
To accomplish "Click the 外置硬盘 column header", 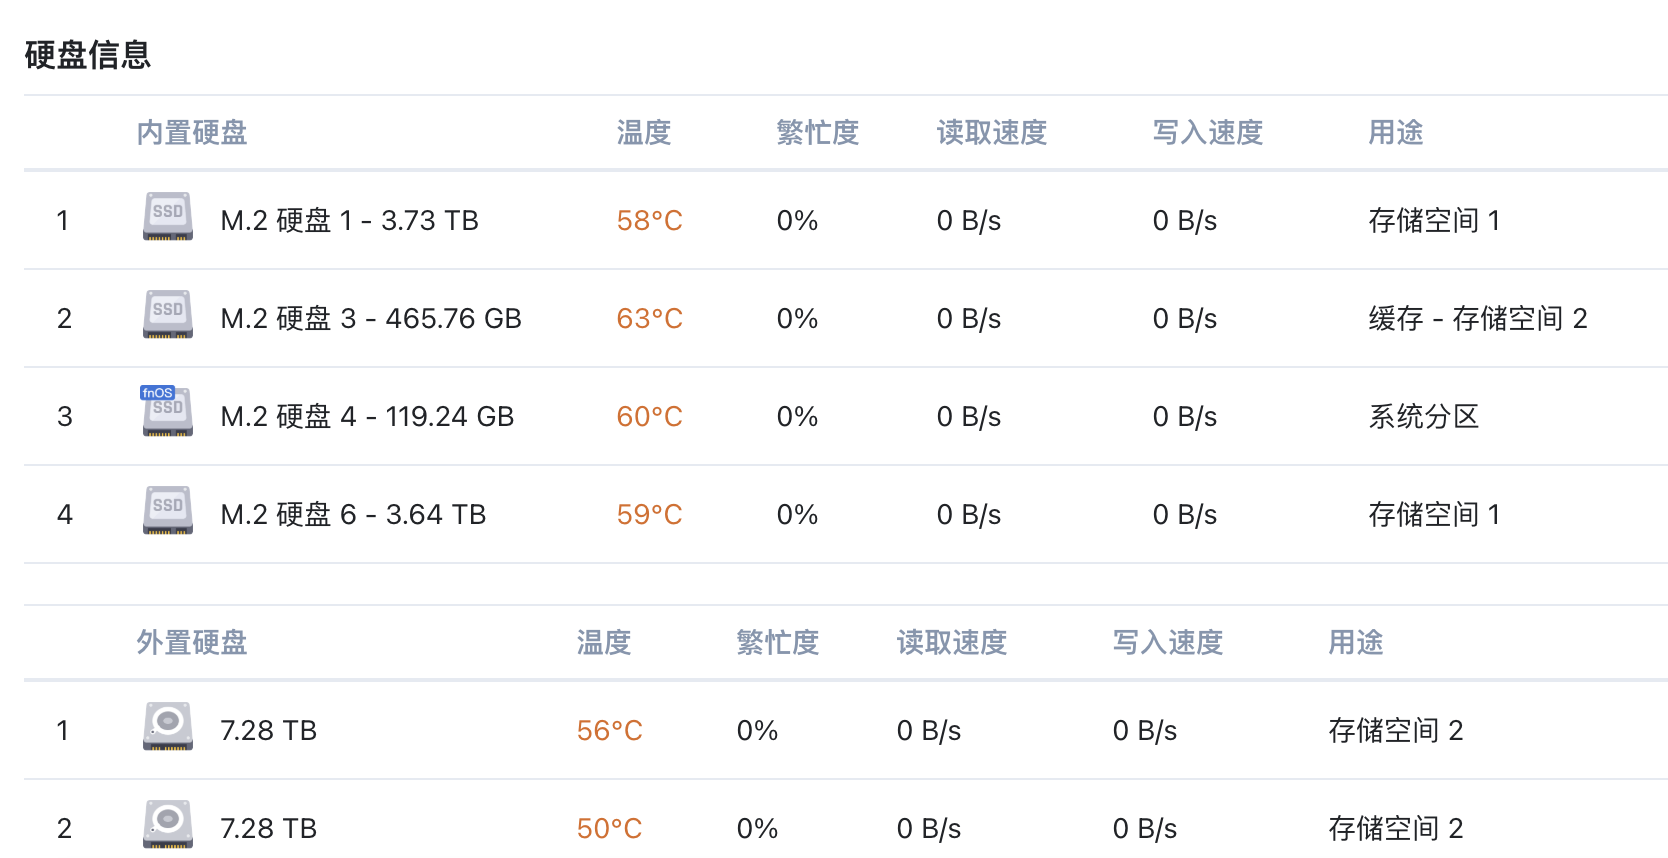I will point(192,642).
